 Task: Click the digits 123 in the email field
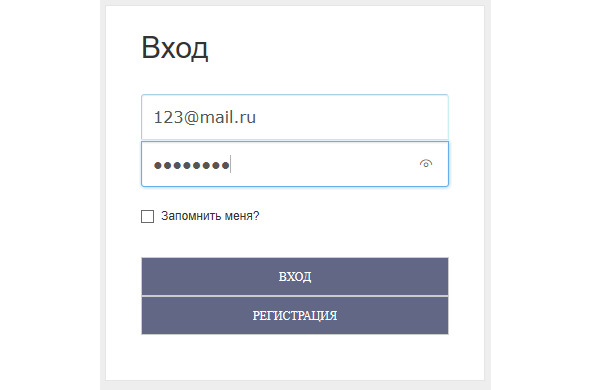coord(168,117)
